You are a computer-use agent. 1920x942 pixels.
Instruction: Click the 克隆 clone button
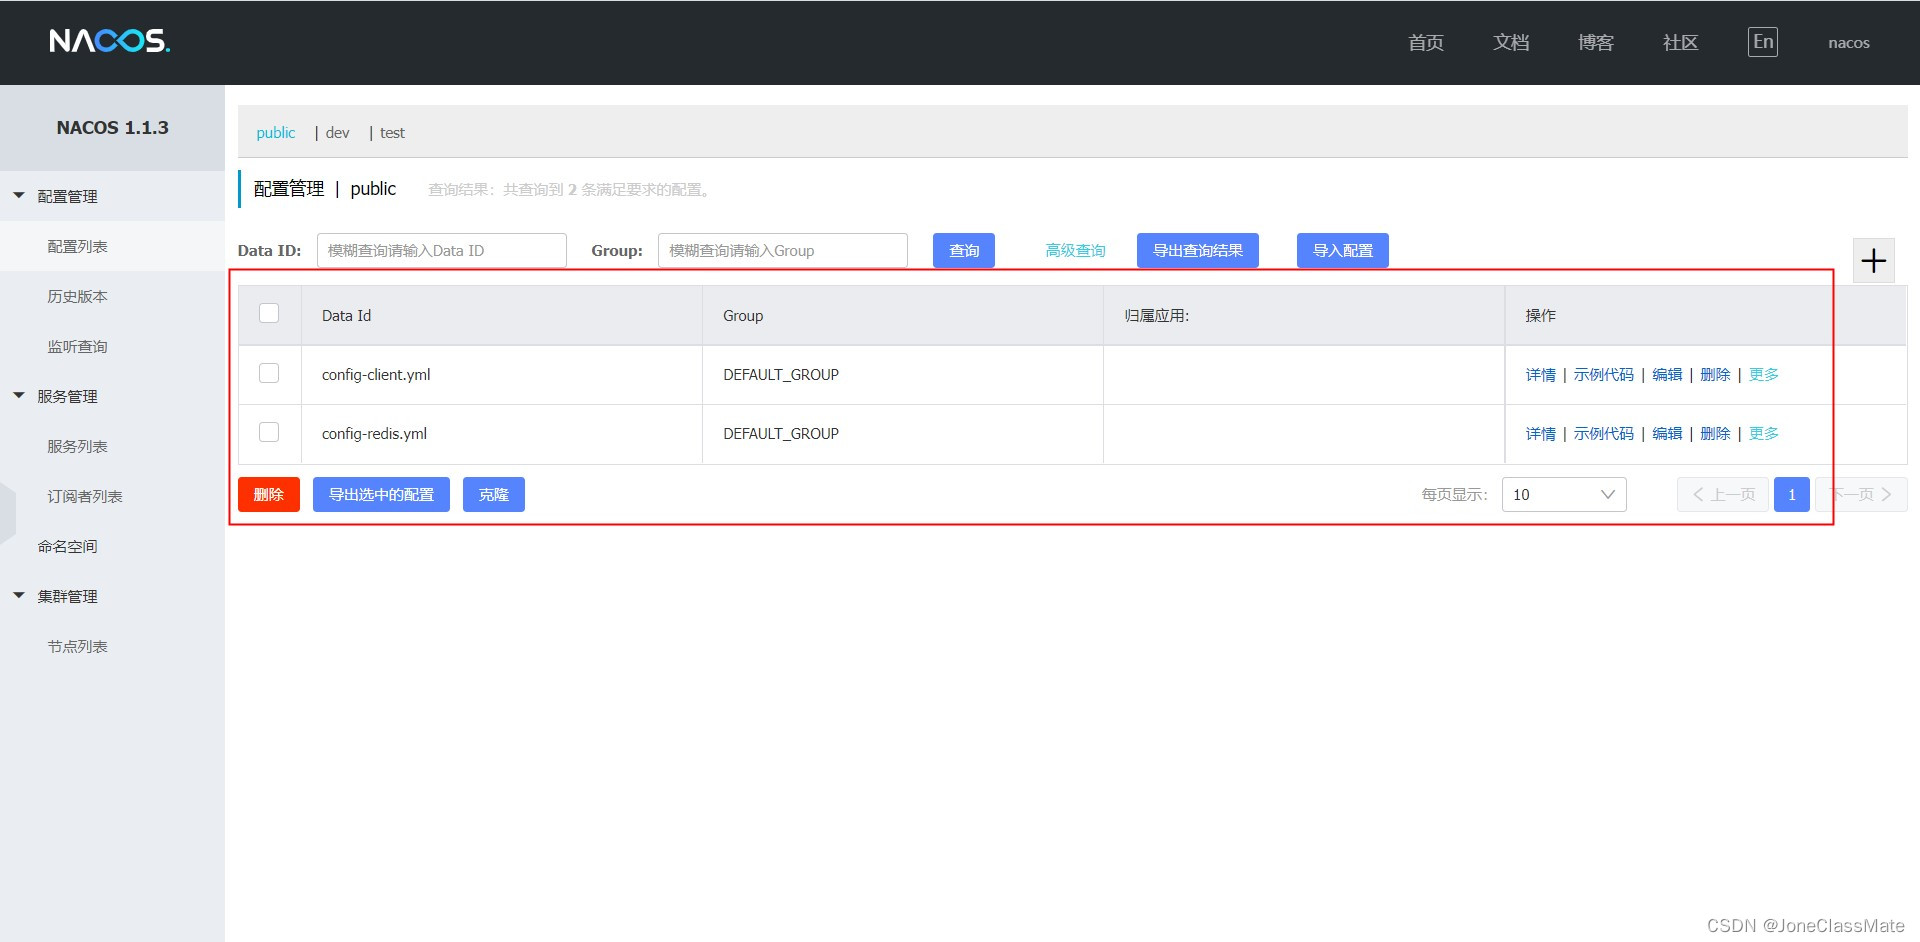(494, 495)
